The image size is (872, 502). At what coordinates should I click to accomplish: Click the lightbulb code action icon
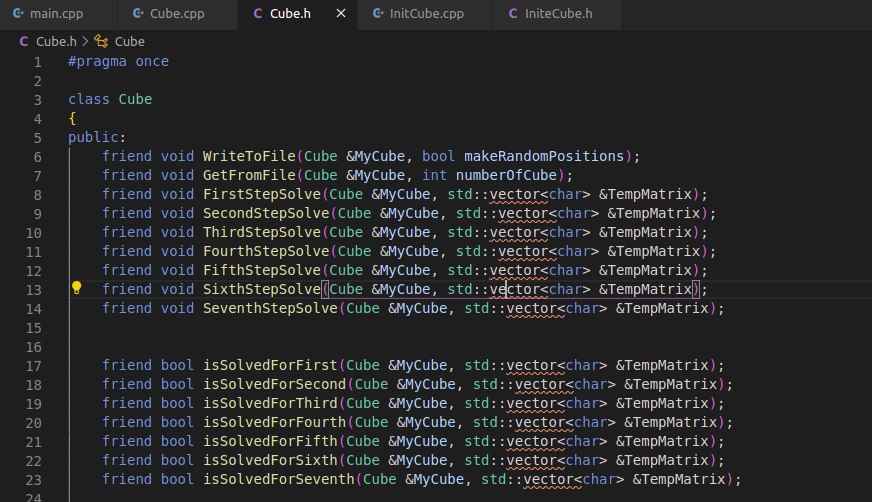(76, 289)
